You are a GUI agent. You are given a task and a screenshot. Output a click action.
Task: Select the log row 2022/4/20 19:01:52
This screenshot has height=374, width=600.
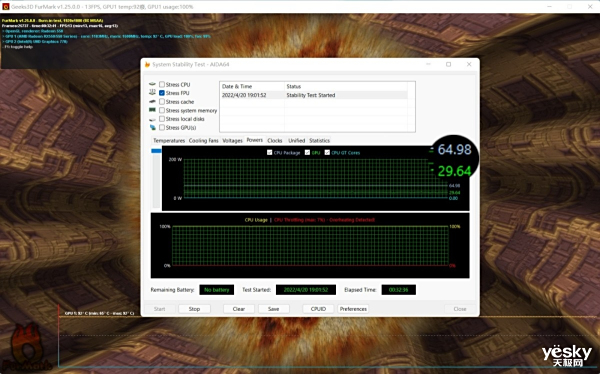[x=313, y=95]
